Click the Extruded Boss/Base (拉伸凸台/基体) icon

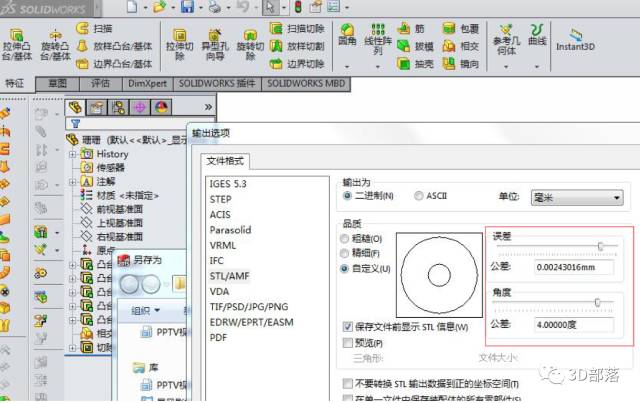pos(16,35)
